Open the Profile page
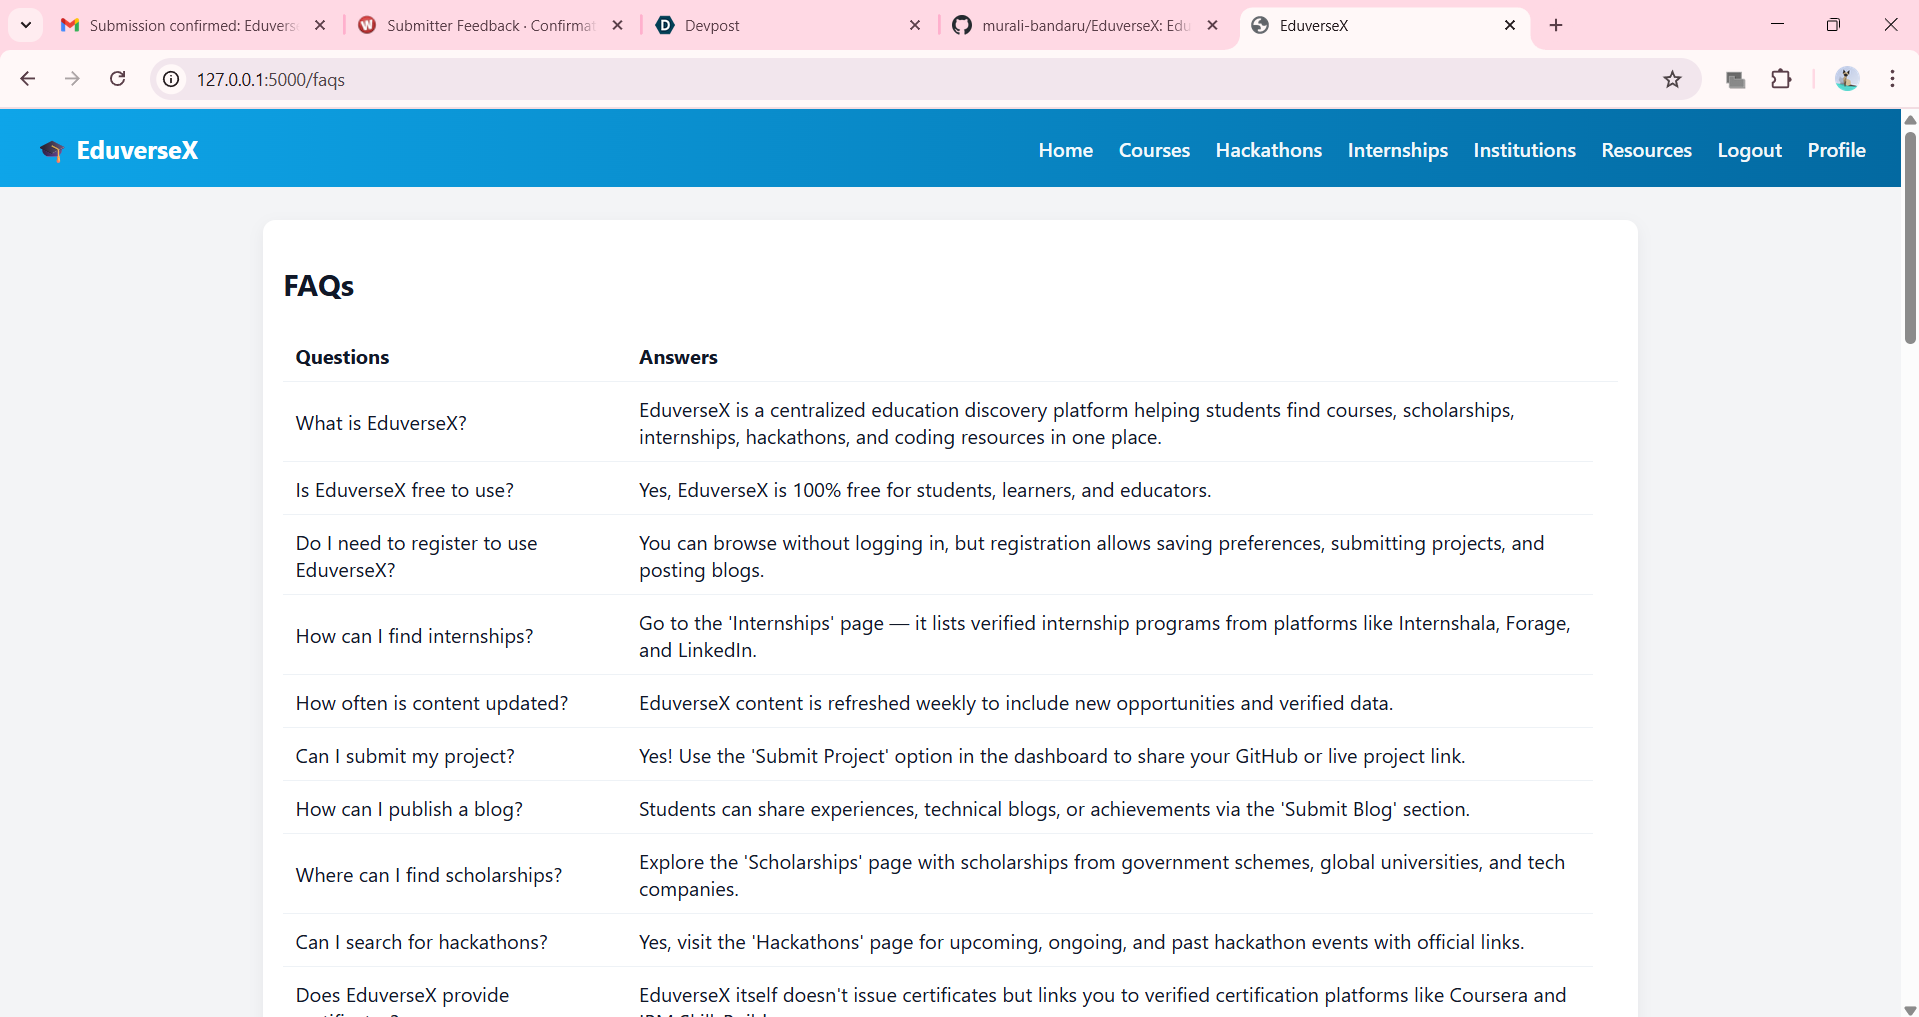 (1836, 150)
